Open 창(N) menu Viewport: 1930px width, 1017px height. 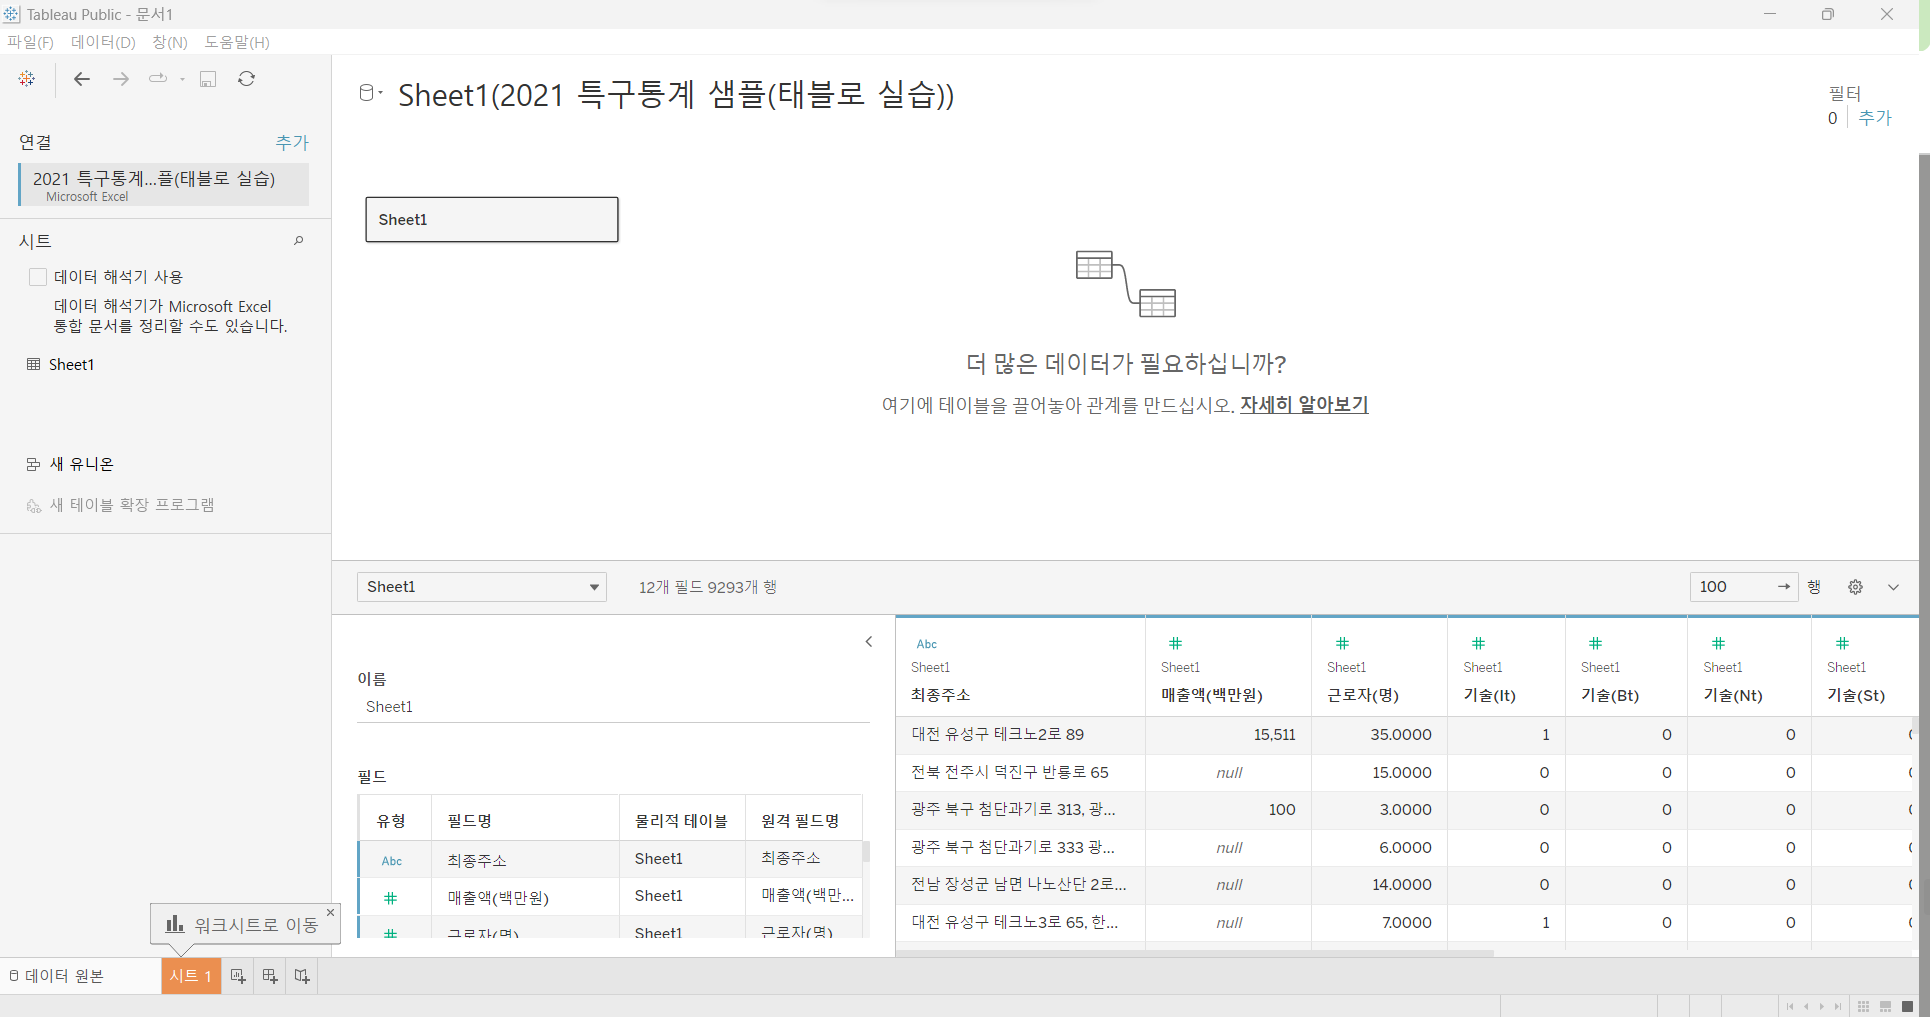(x=170, y=42)
